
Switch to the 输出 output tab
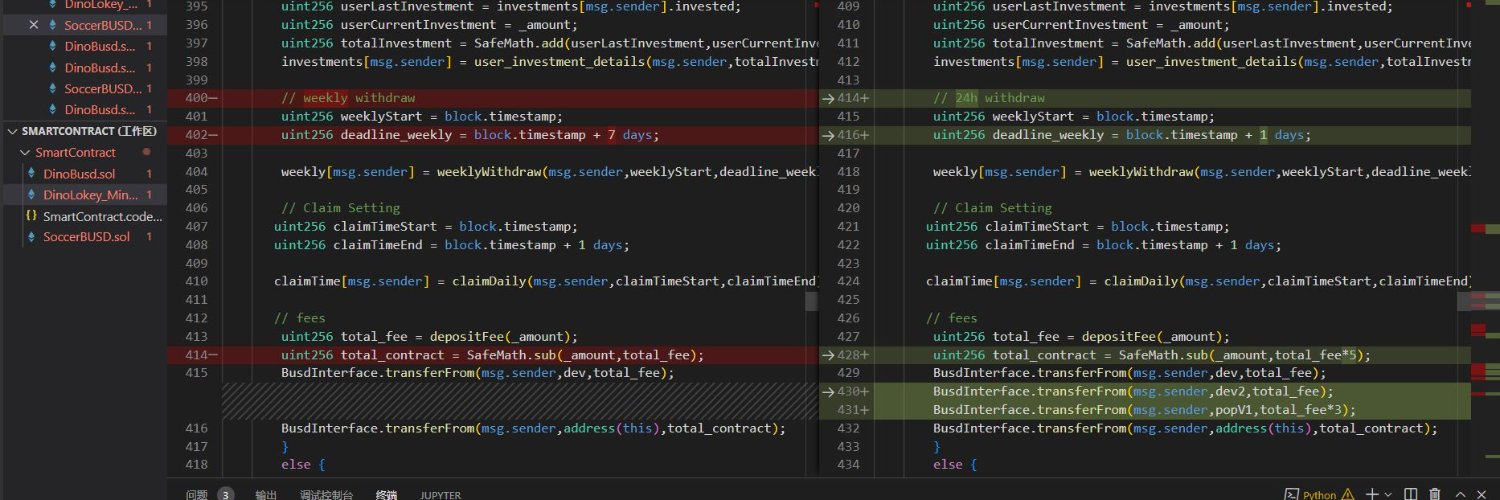[x=266, y=494]
